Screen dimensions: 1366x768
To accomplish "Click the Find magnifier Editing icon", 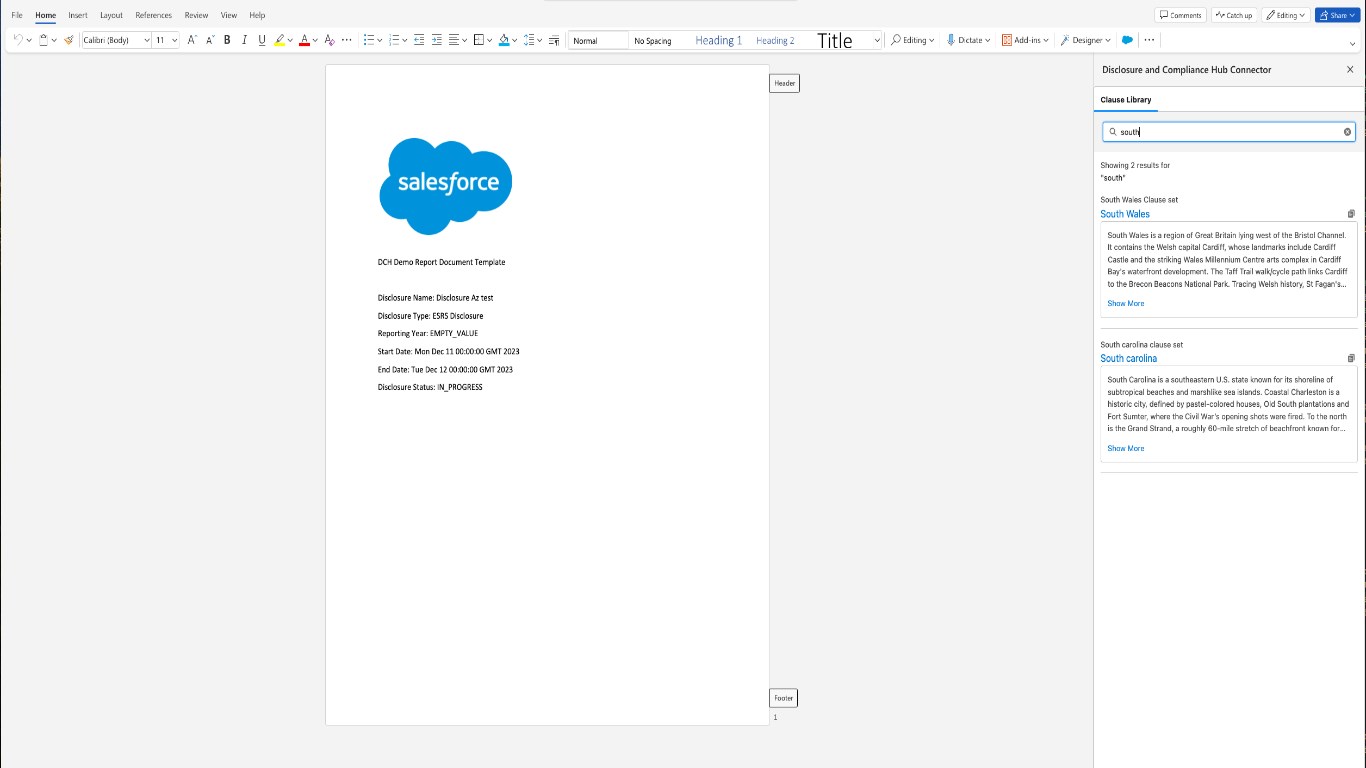I will point(896,40).
